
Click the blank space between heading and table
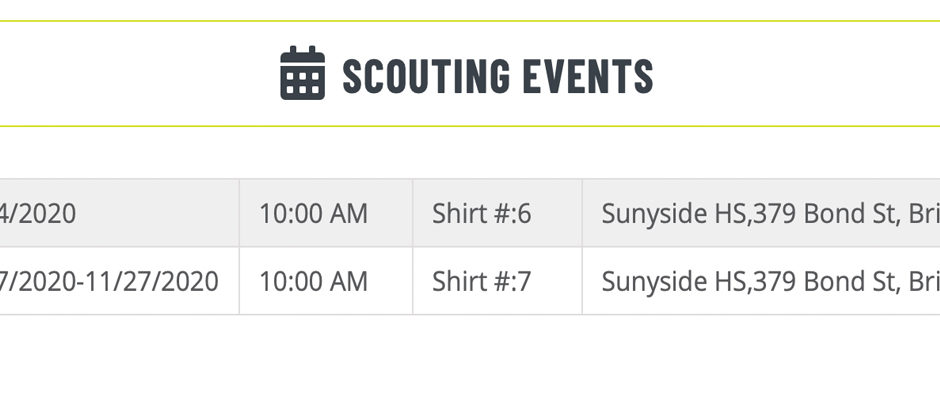(x=470, y=153)
